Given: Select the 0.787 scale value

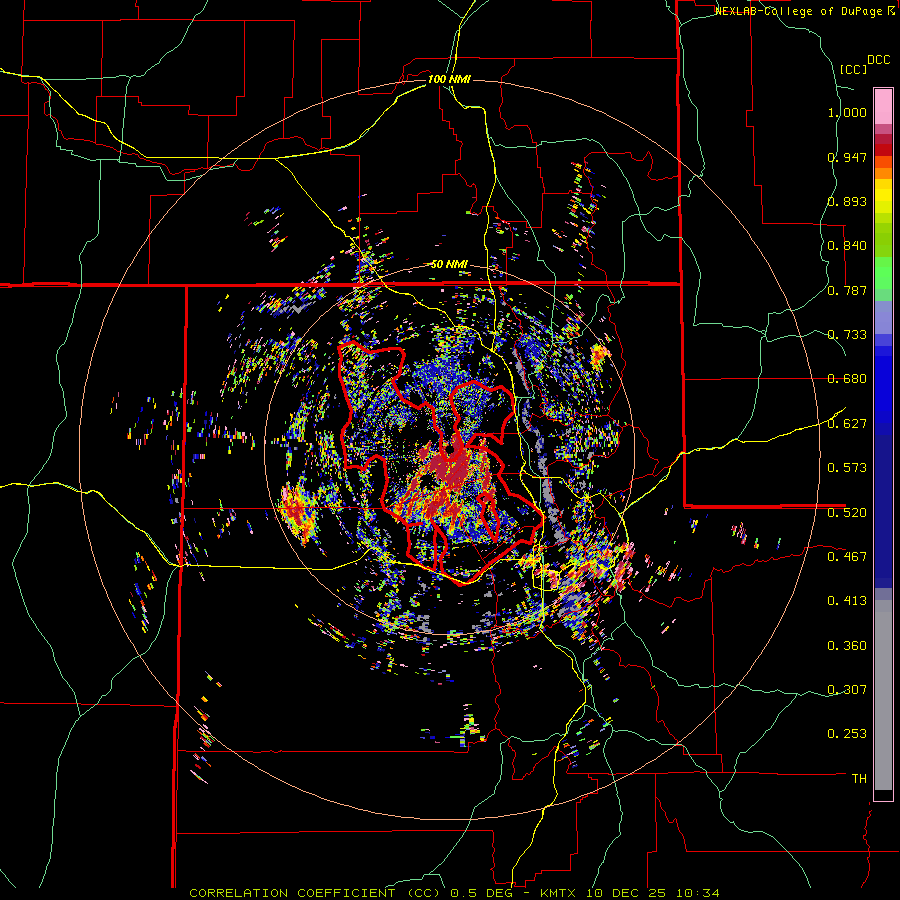Looking at the screenshot, I should coord(847,290).
